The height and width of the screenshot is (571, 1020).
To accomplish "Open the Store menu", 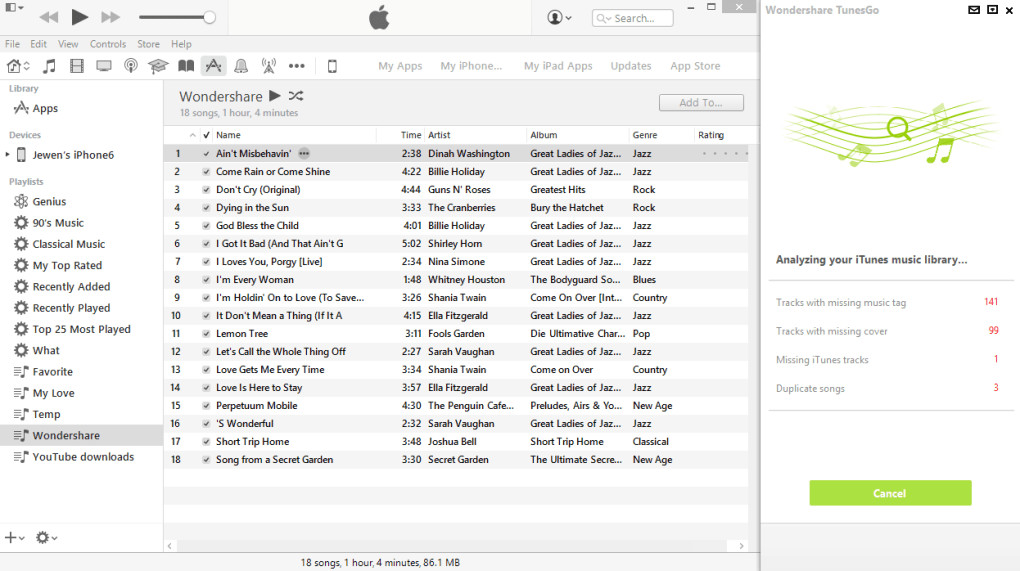I will pyautogui.click(x=148, y=44).
